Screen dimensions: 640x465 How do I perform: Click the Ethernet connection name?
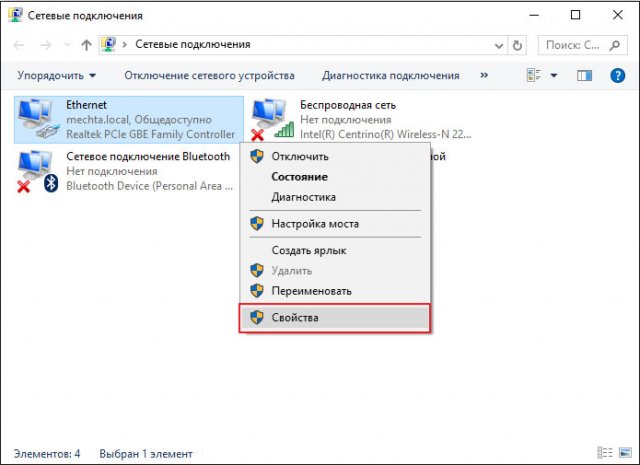click(87, 105)
